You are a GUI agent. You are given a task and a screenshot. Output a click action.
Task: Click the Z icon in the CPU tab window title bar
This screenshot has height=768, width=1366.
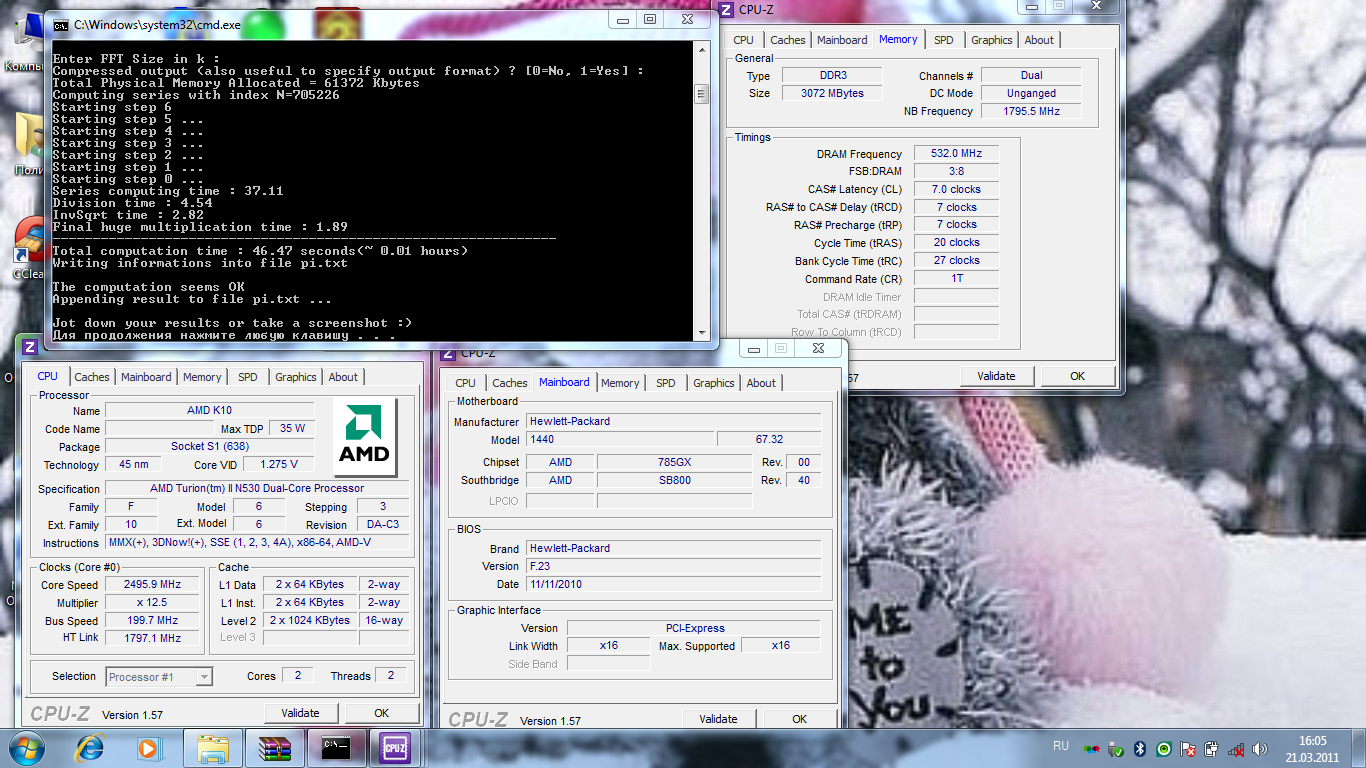29,347
